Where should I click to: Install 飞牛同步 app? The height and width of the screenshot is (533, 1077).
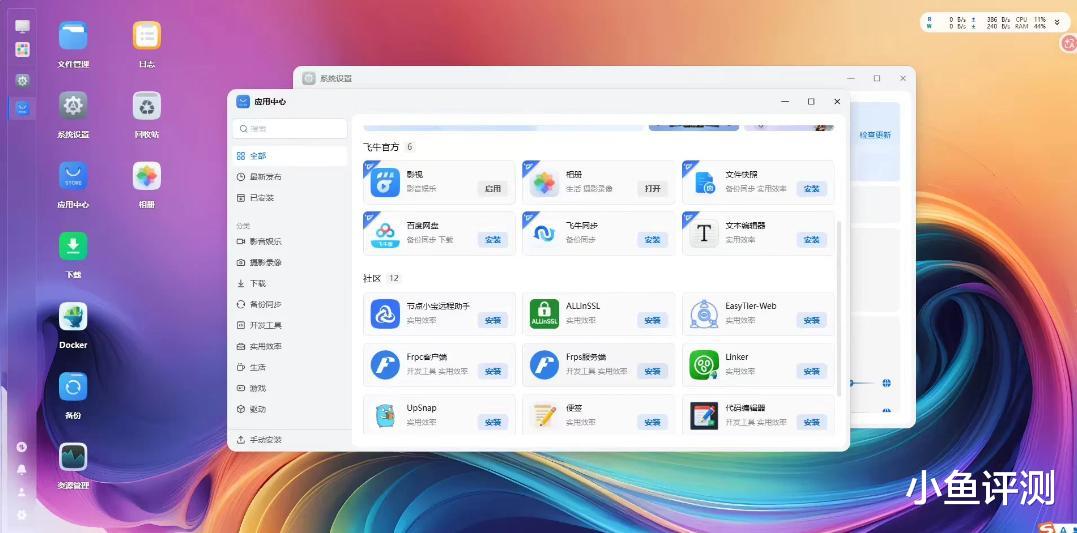click(x=652, y=240)
